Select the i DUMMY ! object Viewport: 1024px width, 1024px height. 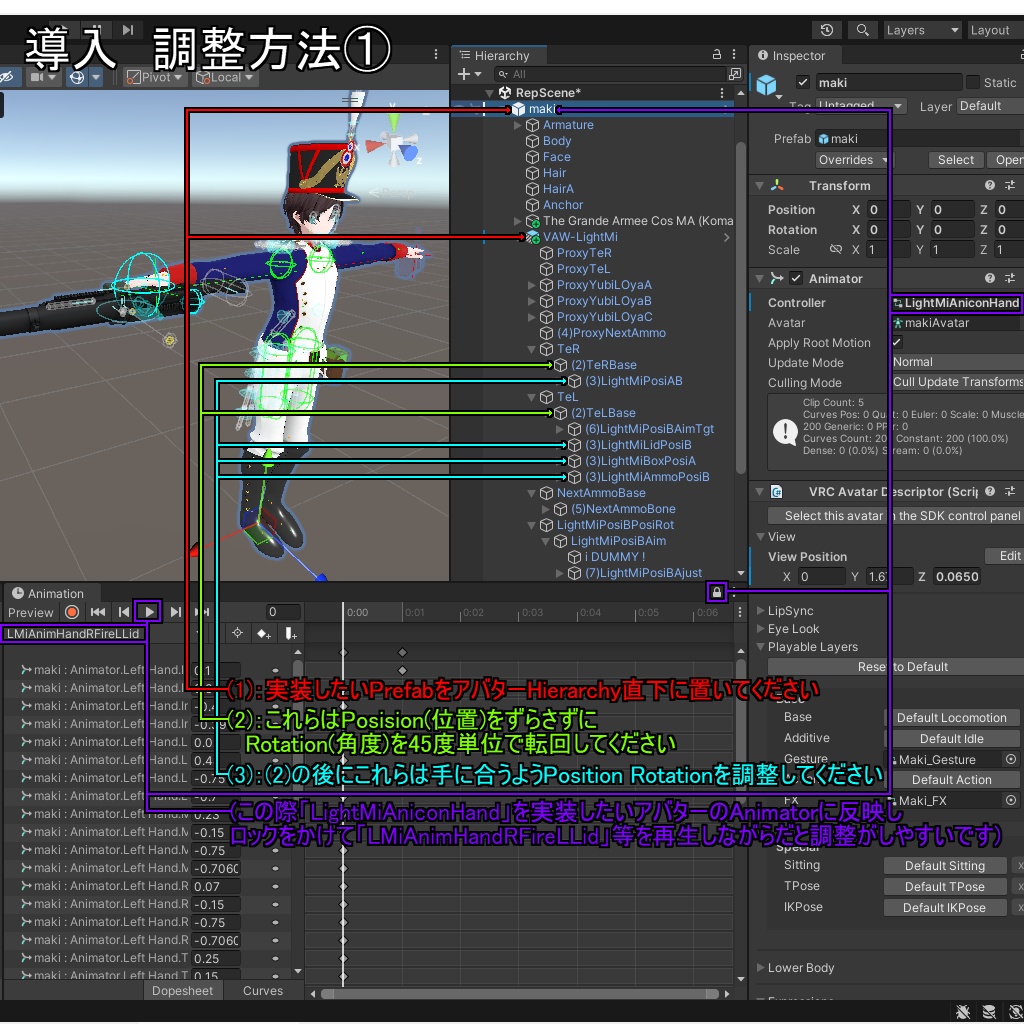(x=615, y=557)
